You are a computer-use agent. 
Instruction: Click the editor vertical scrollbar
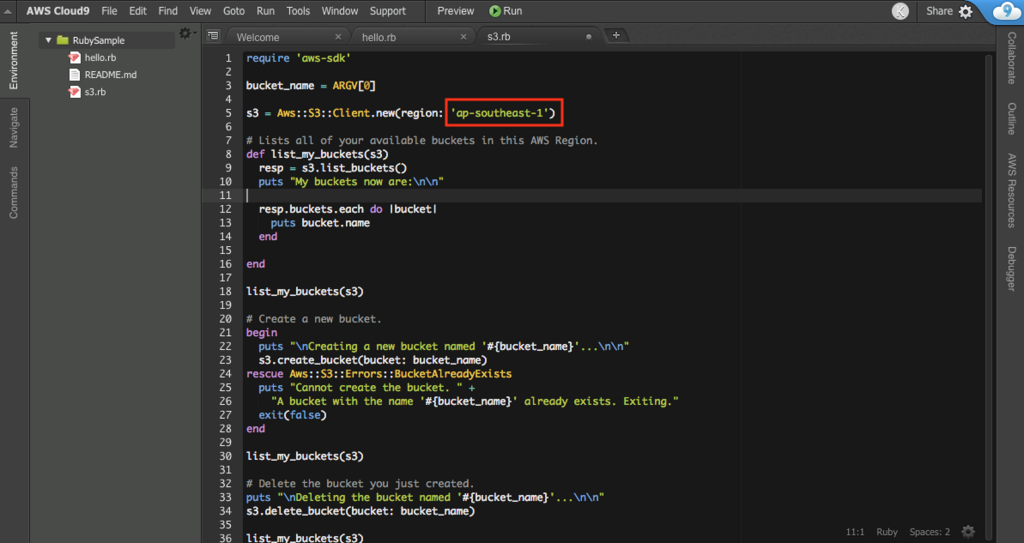click(987, 297)
